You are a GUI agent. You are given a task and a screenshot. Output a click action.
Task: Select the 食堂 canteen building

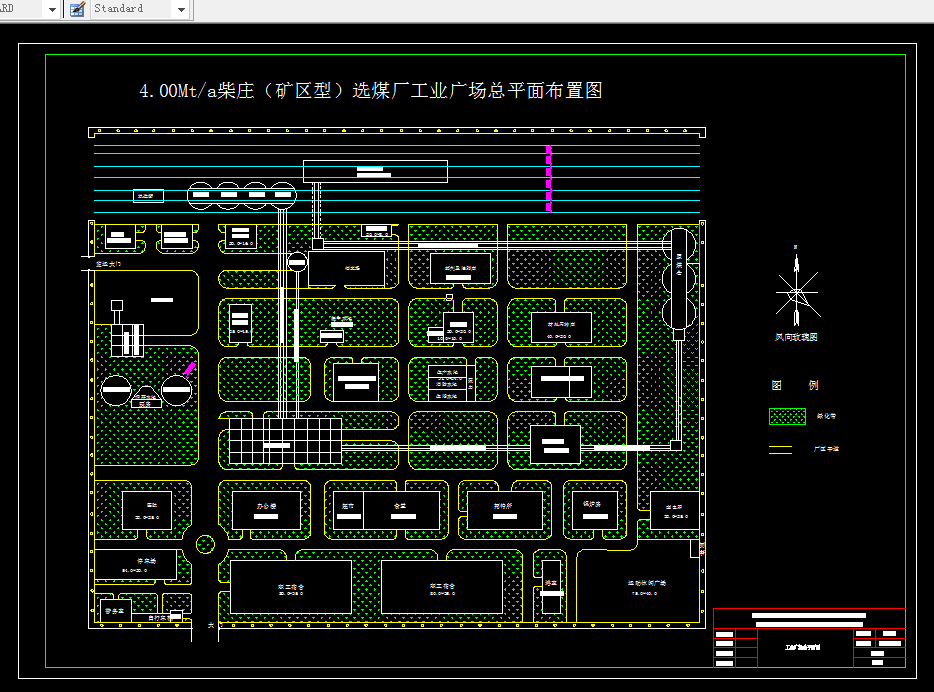click(399, 508)
